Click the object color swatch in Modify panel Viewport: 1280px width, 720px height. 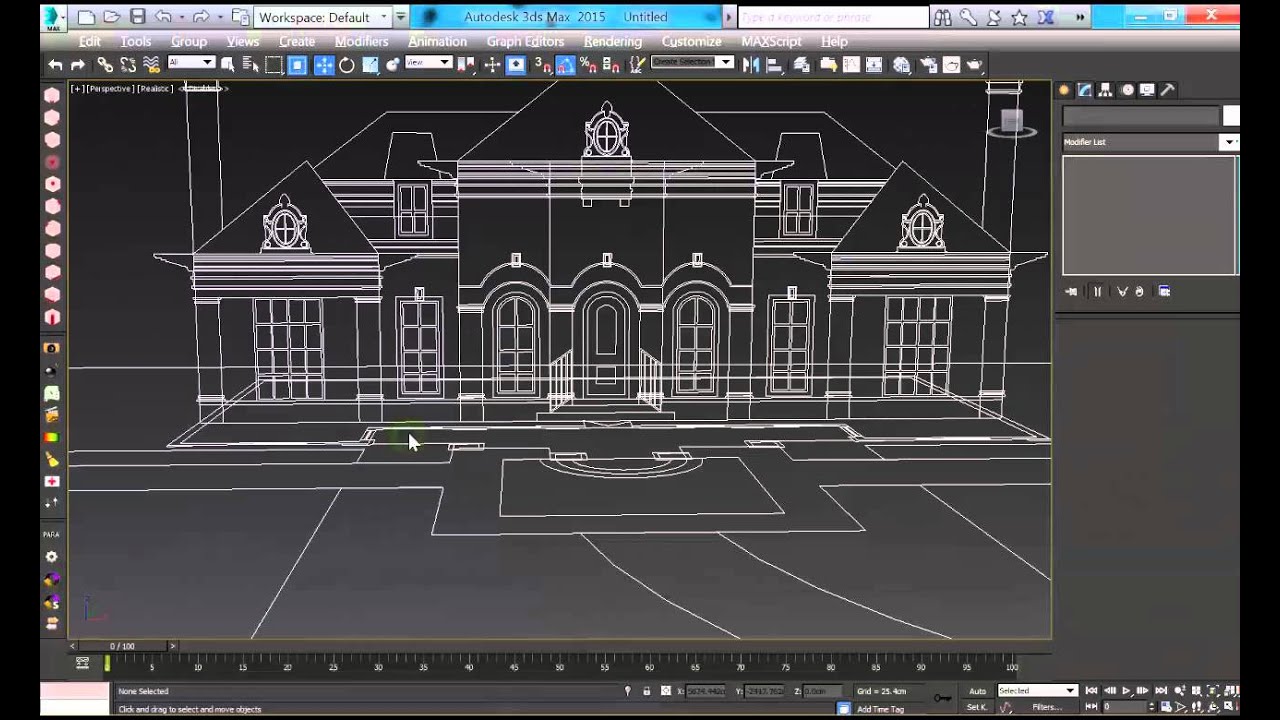tap(1231, 116)
